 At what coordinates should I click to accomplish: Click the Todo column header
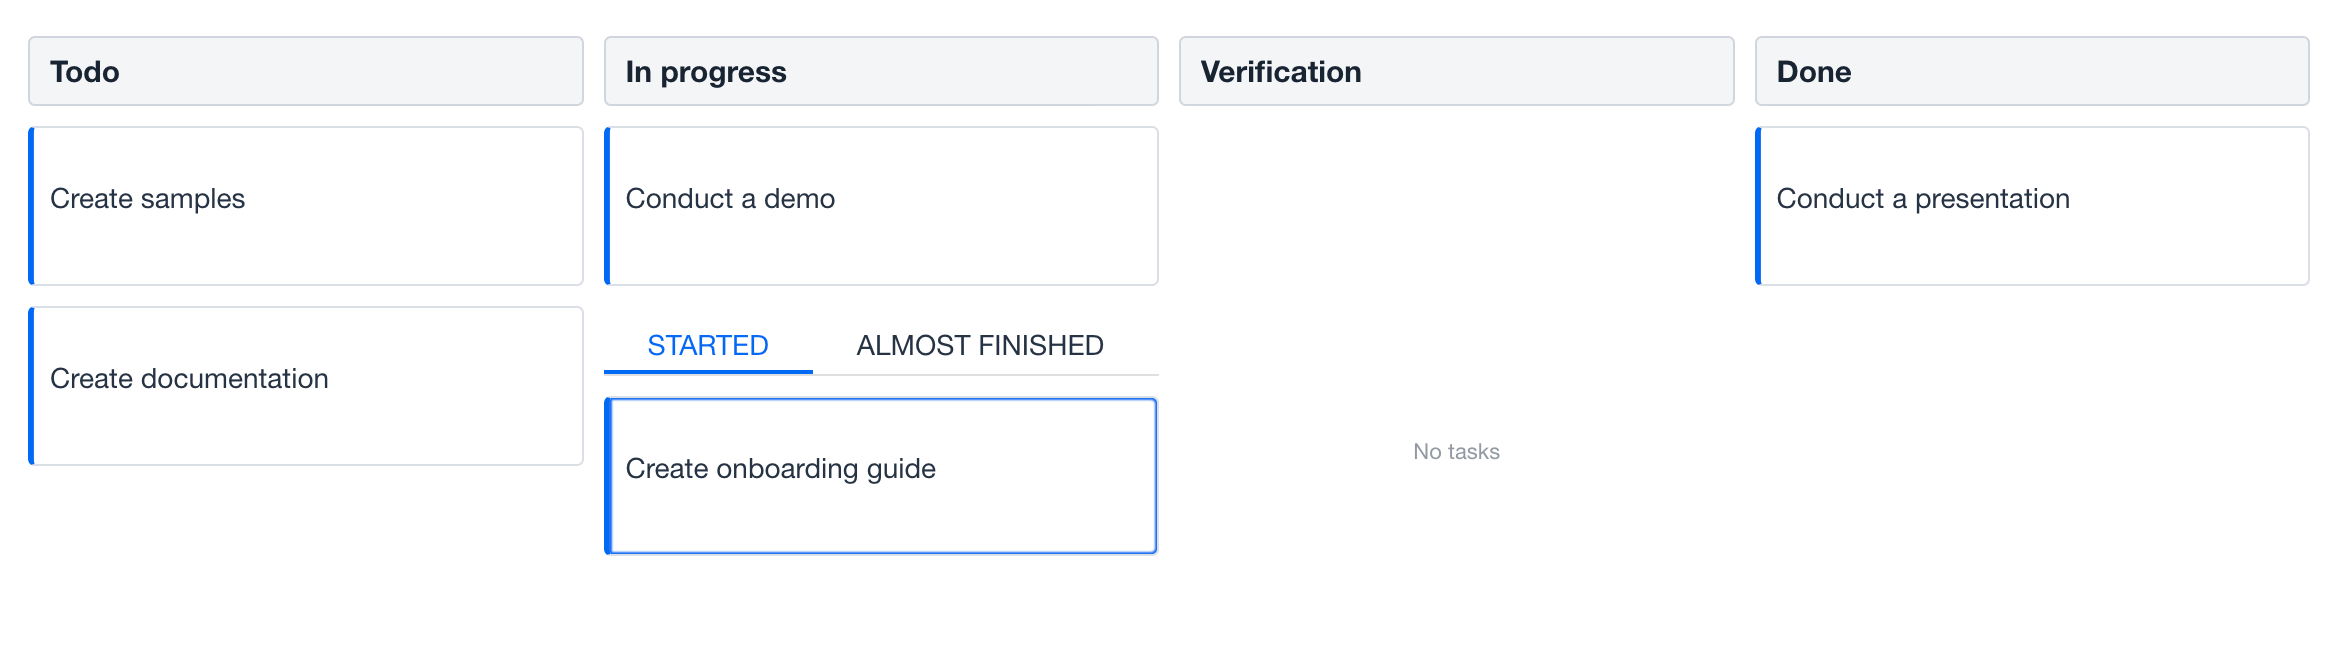click(x=306, y=71)
